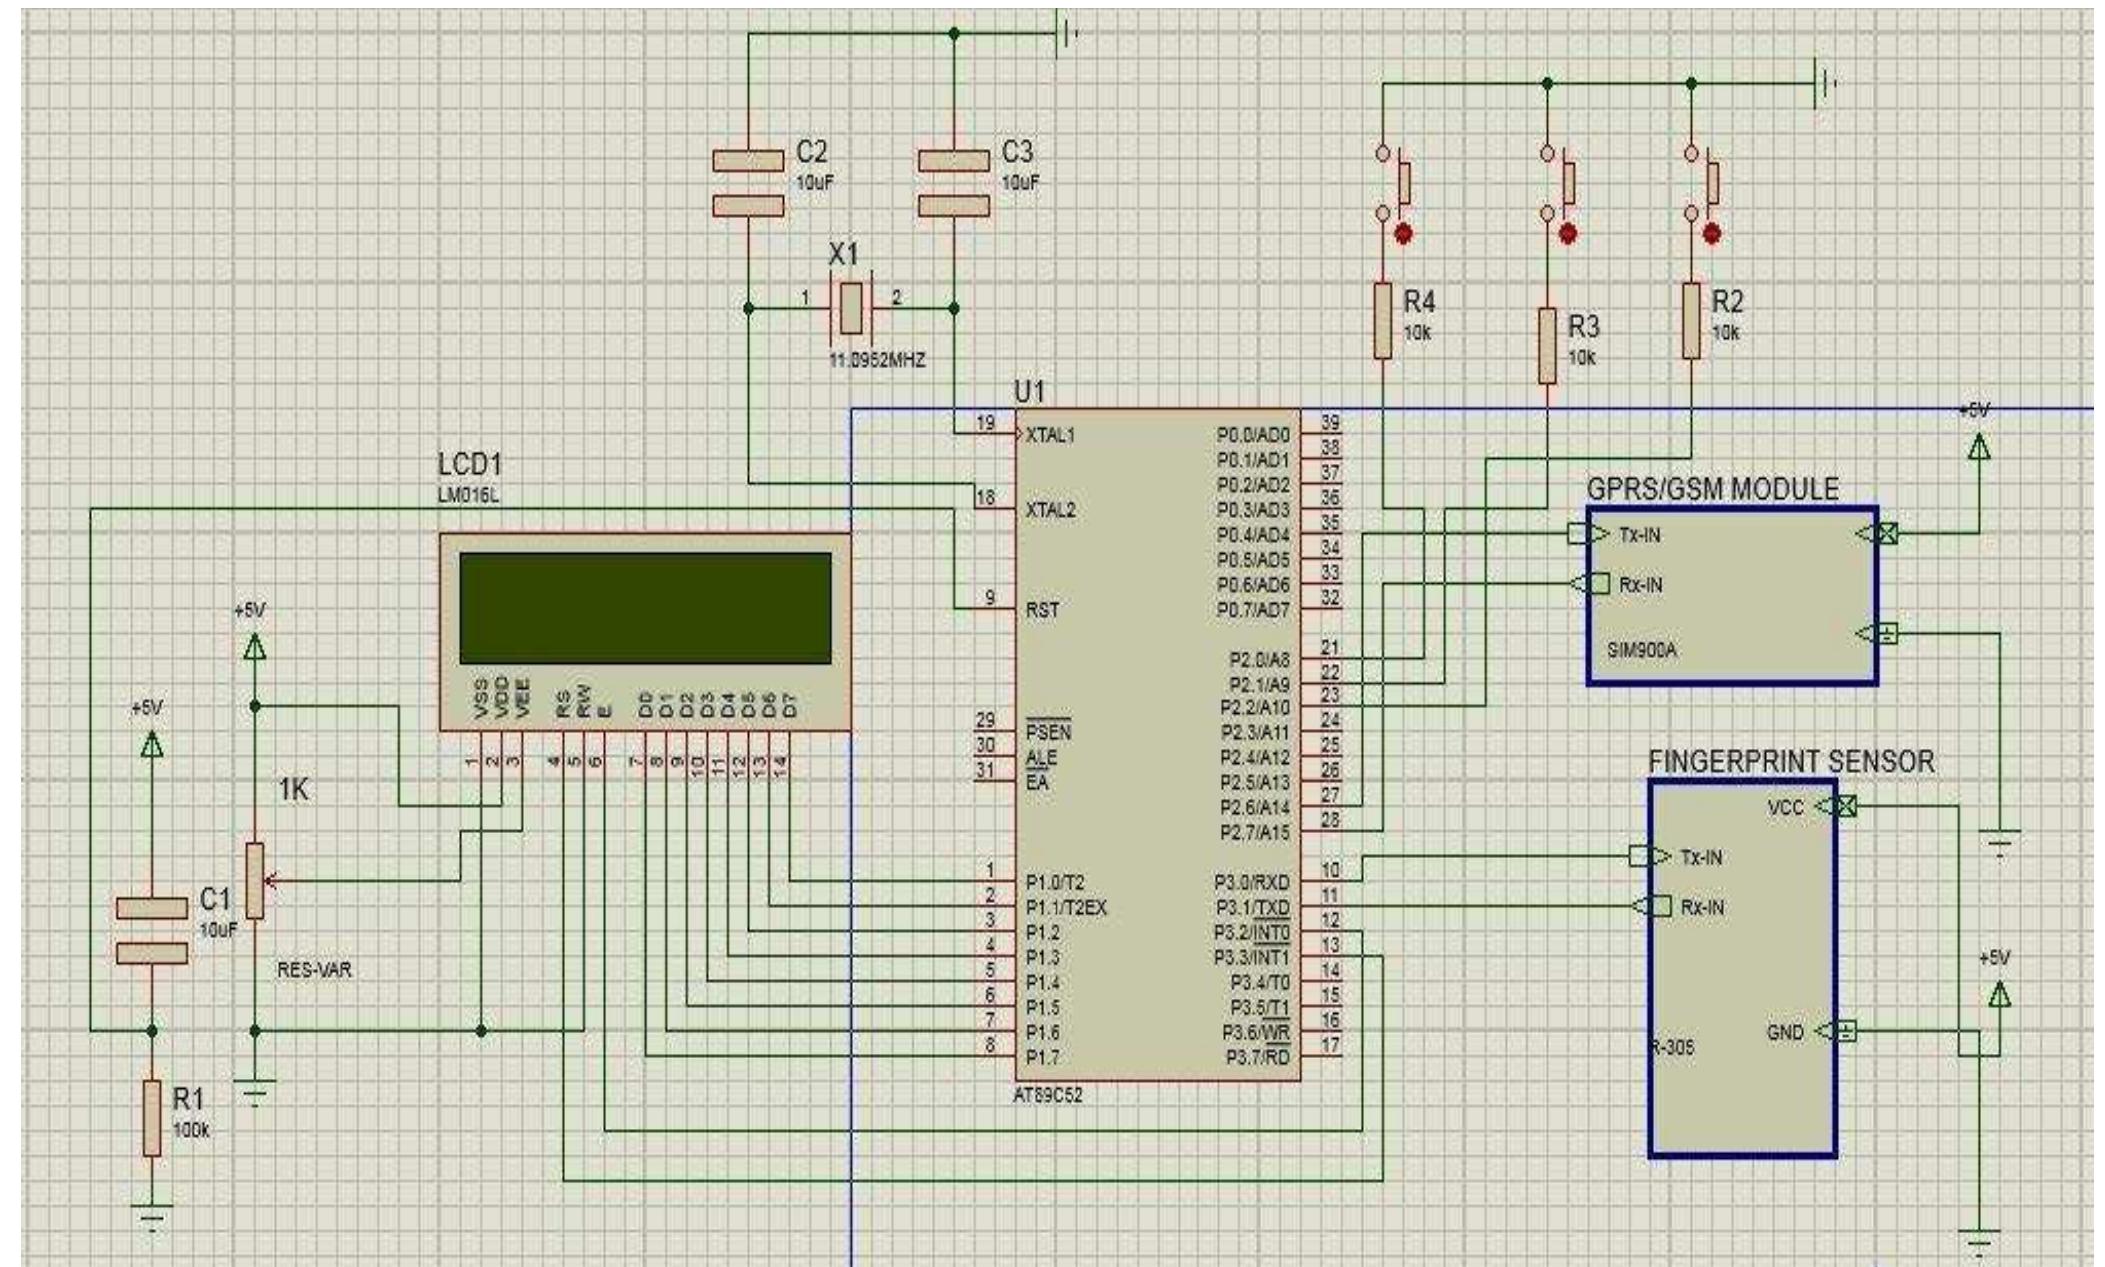This screenshot has width=2105, height=1267.
Task: Select the AT89C52 microcontroller body
Action: tap(1158, 745)
